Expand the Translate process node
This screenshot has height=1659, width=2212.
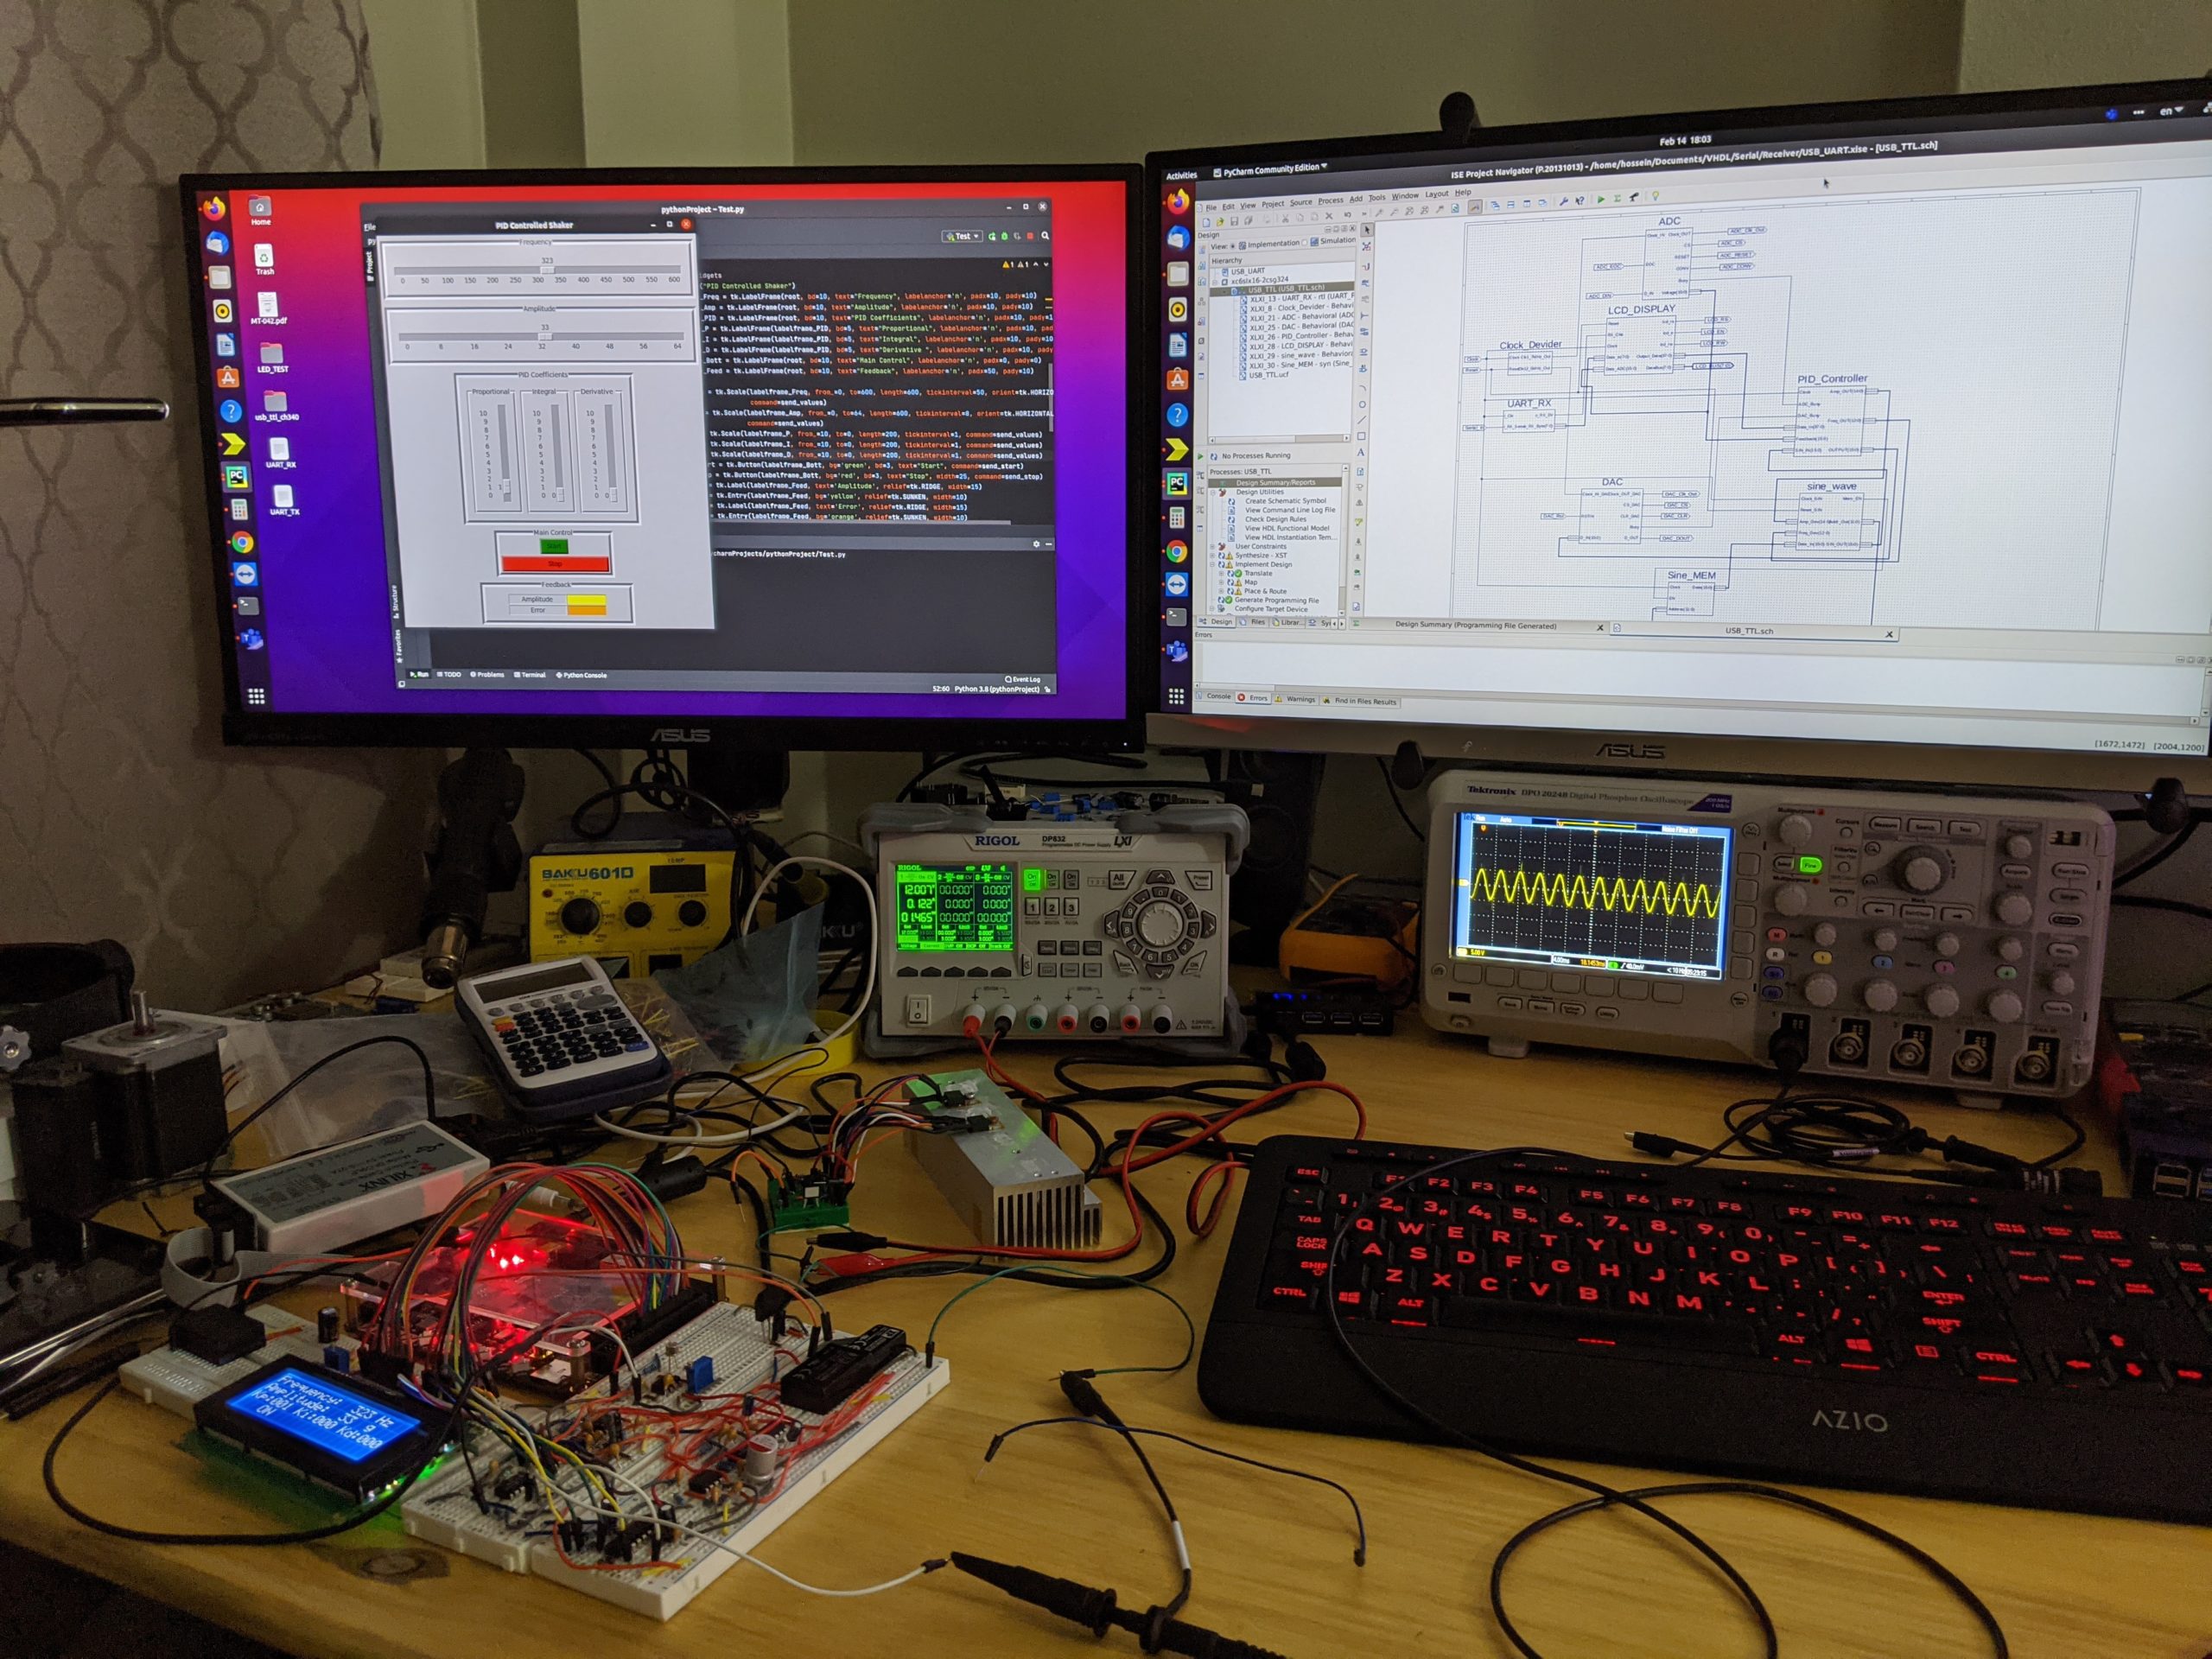[x=1222, y=573]
